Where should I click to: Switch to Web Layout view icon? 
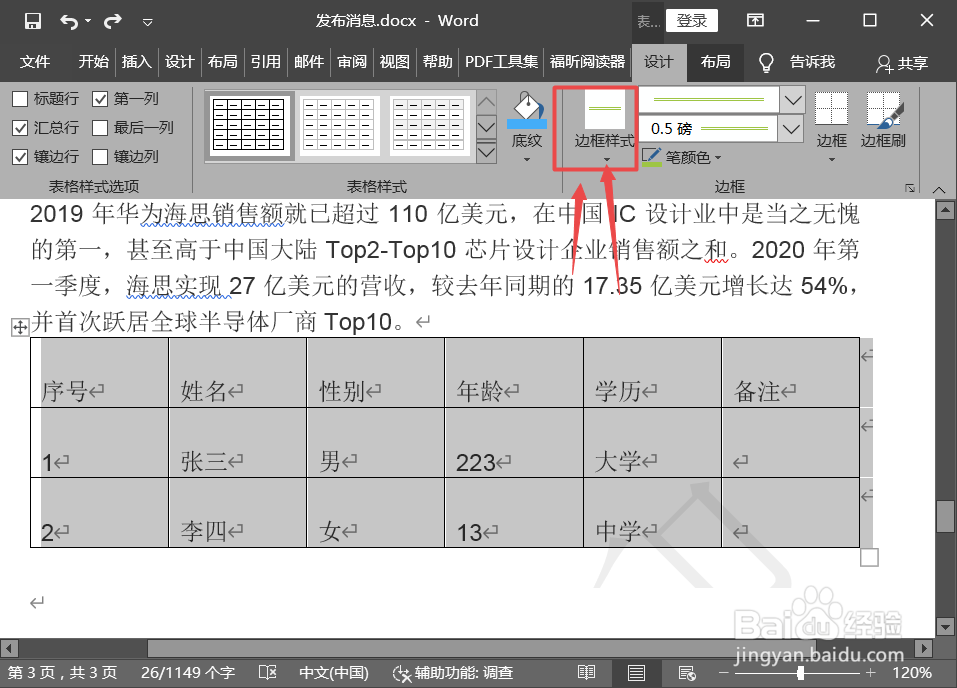pyautogui.click(x=687, y=673)
